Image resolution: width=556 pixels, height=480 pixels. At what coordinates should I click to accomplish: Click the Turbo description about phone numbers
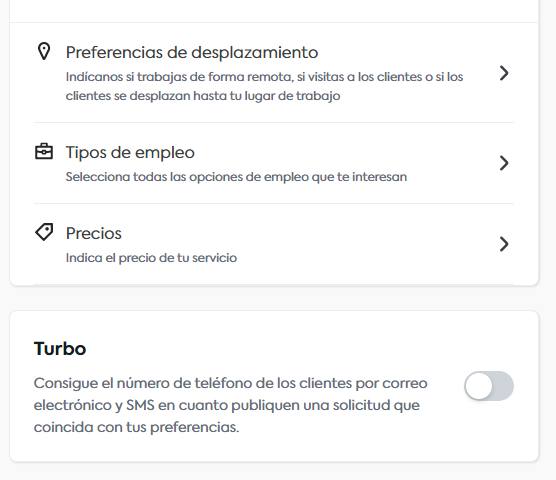(x=230, y=405)
